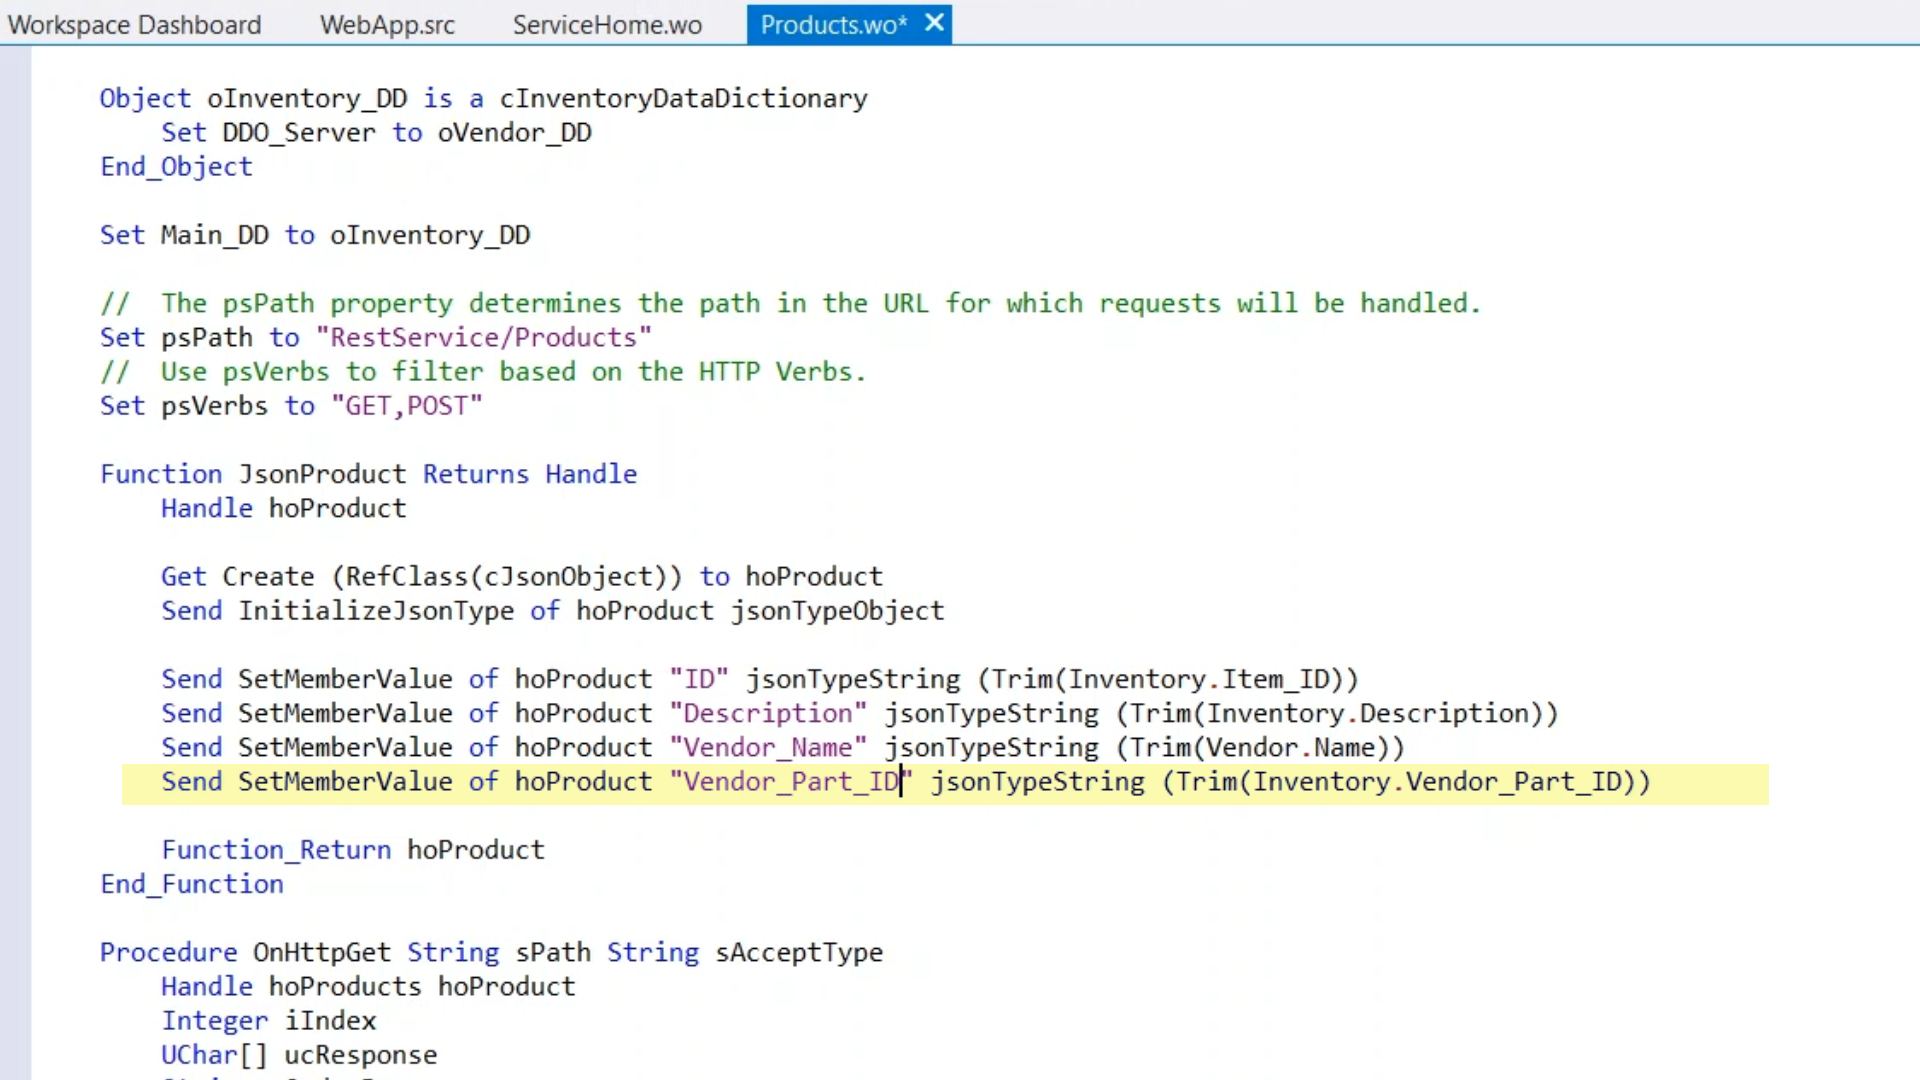Switch to Workspace Dashboard tab
The width and height of the screenshot is (1920, 1080).
(134, 25)
